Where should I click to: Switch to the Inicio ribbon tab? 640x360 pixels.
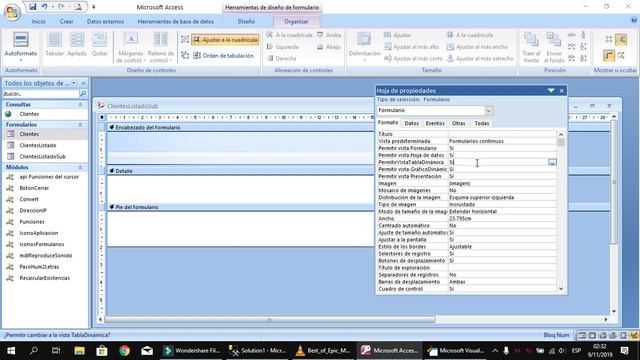[x=38, y=21]
